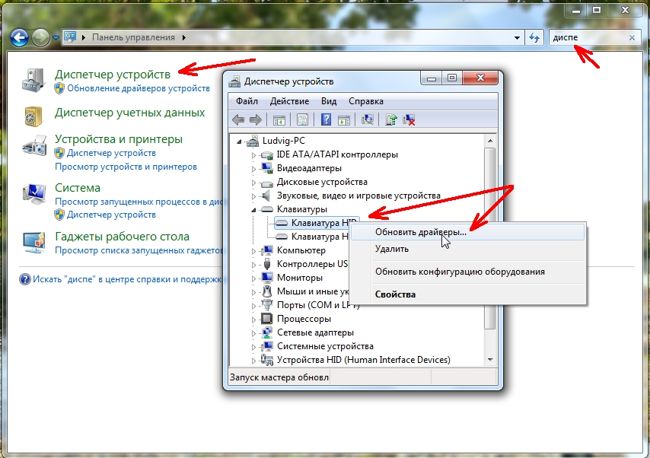The image size is (650, 458).
Task: Click the Control Panel icon in address bar
Action: [70, 37]
